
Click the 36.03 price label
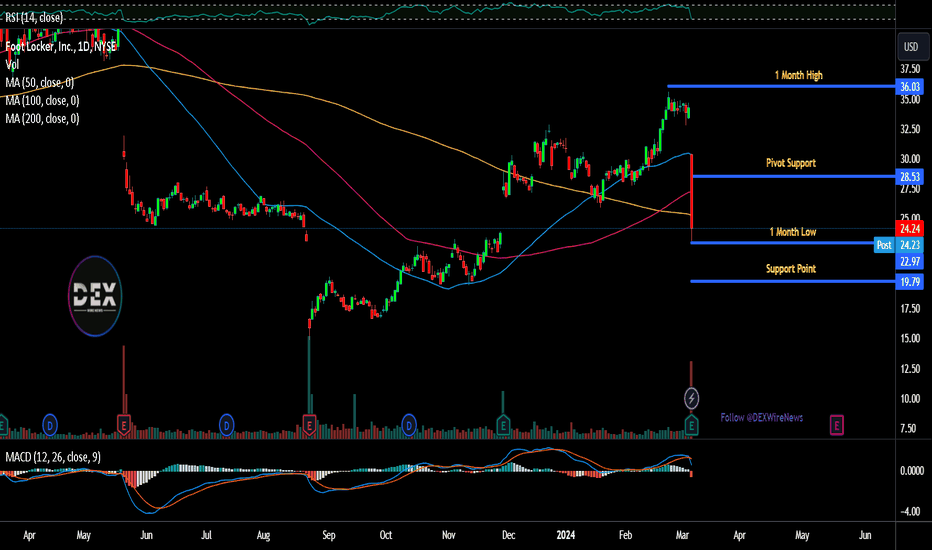pos(910,87)
